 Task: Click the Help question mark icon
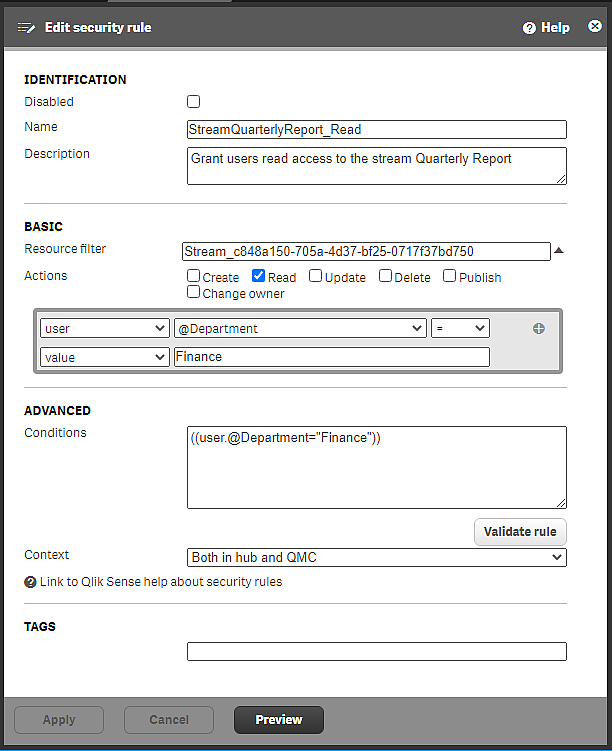point(529,28)
